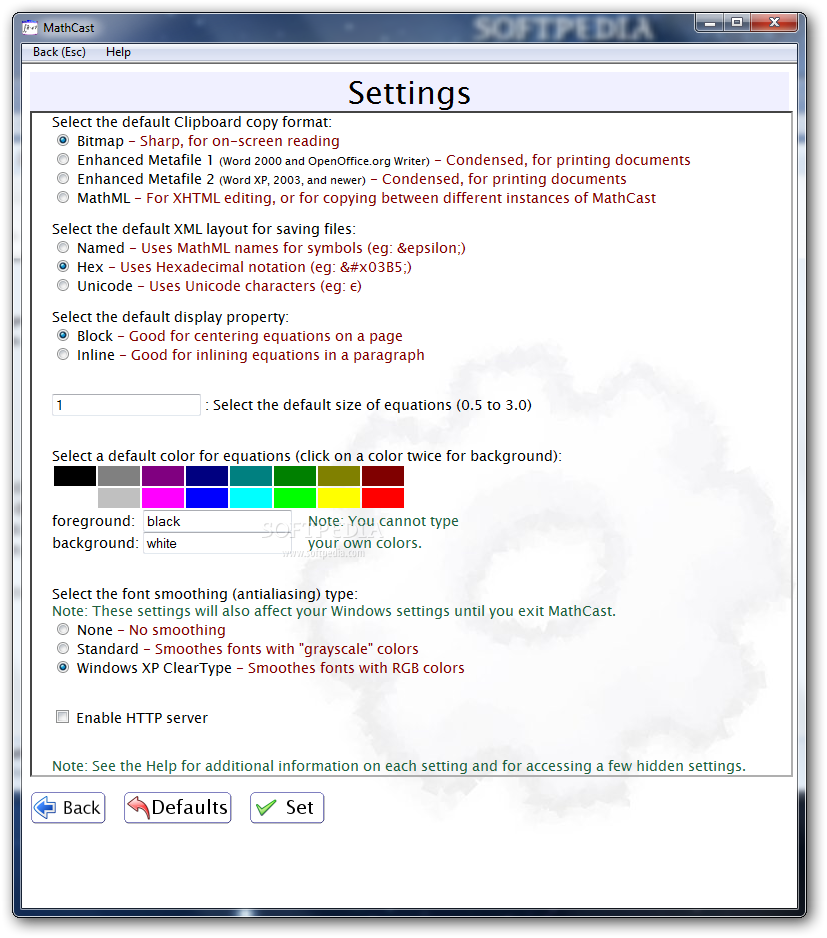
Task: Pick the black color swatch
Action: coord(75,476)
